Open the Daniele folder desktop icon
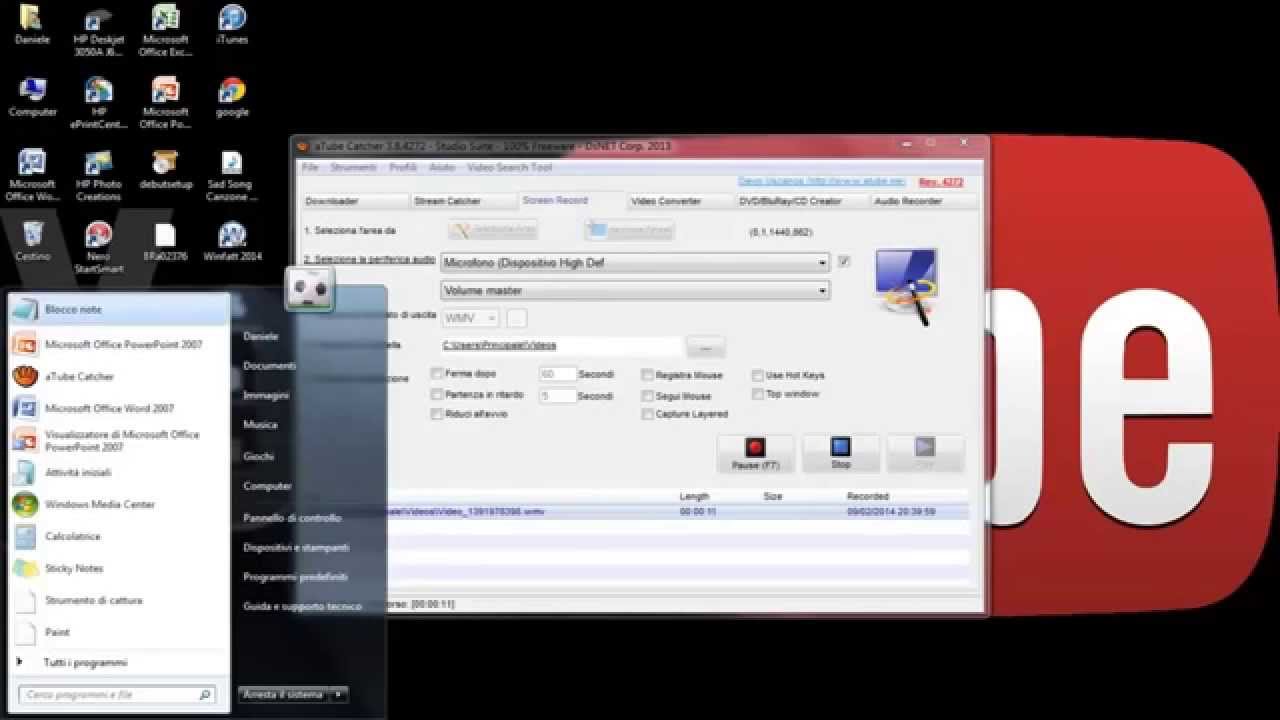Screen dimensions: 1280x720 (x=32, y=25)
